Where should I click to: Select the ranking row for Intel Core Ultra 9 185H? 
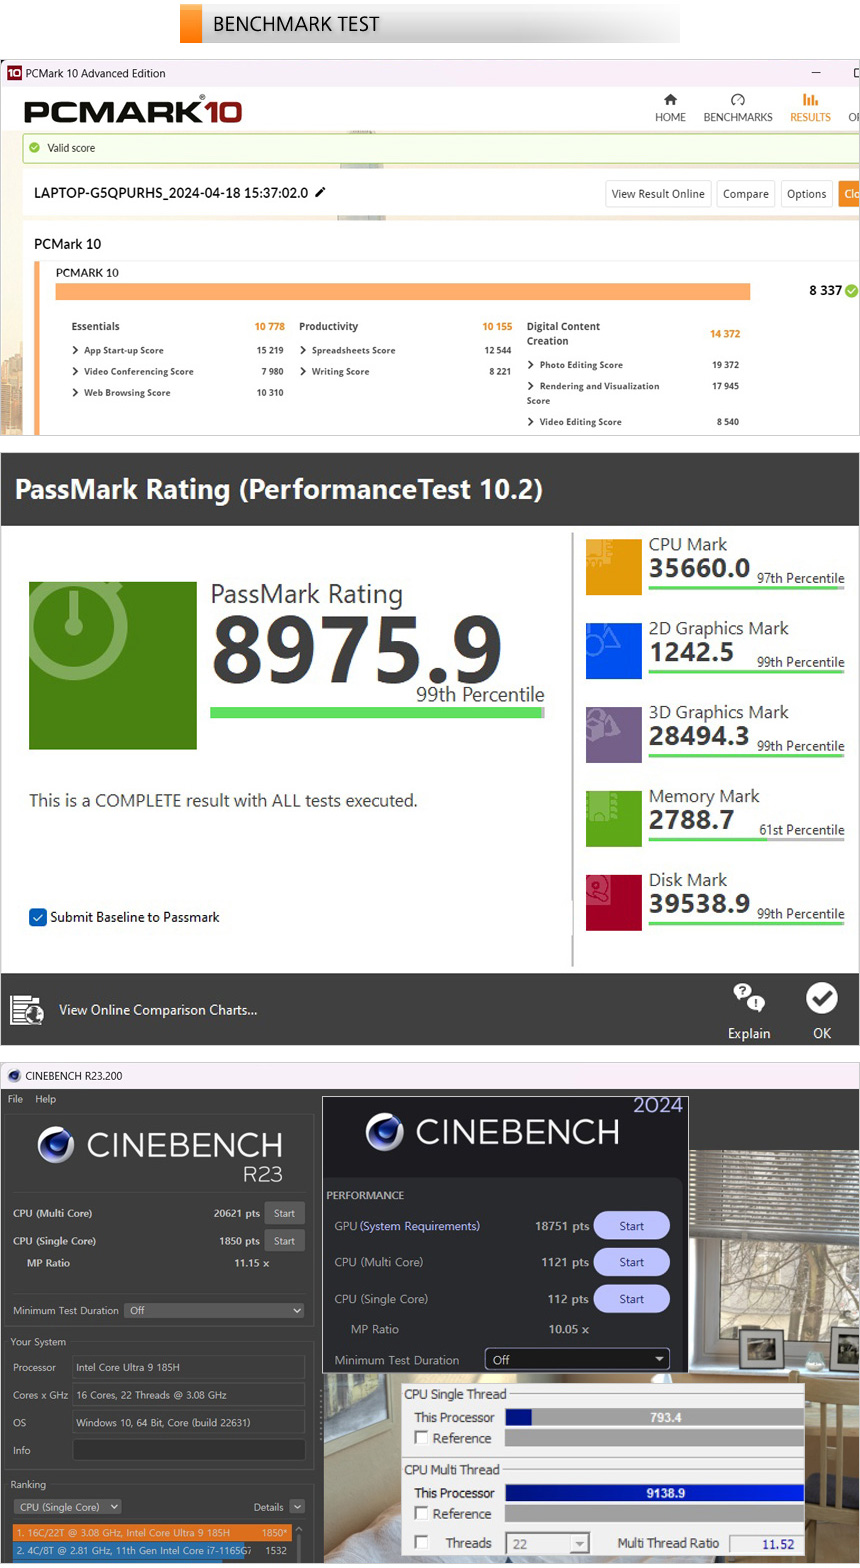pyautogui.click(x=152, y=1532)
